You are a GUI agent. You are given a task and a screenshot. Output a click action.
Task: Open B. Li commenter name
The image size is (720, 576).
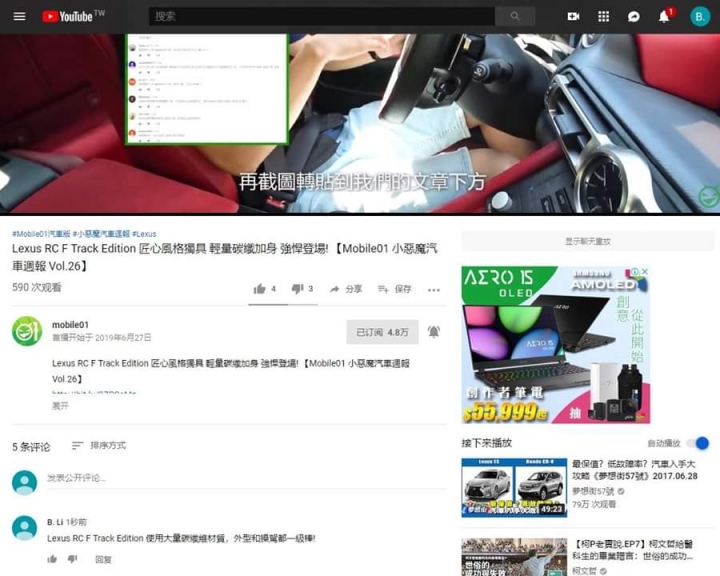point(55,522)
